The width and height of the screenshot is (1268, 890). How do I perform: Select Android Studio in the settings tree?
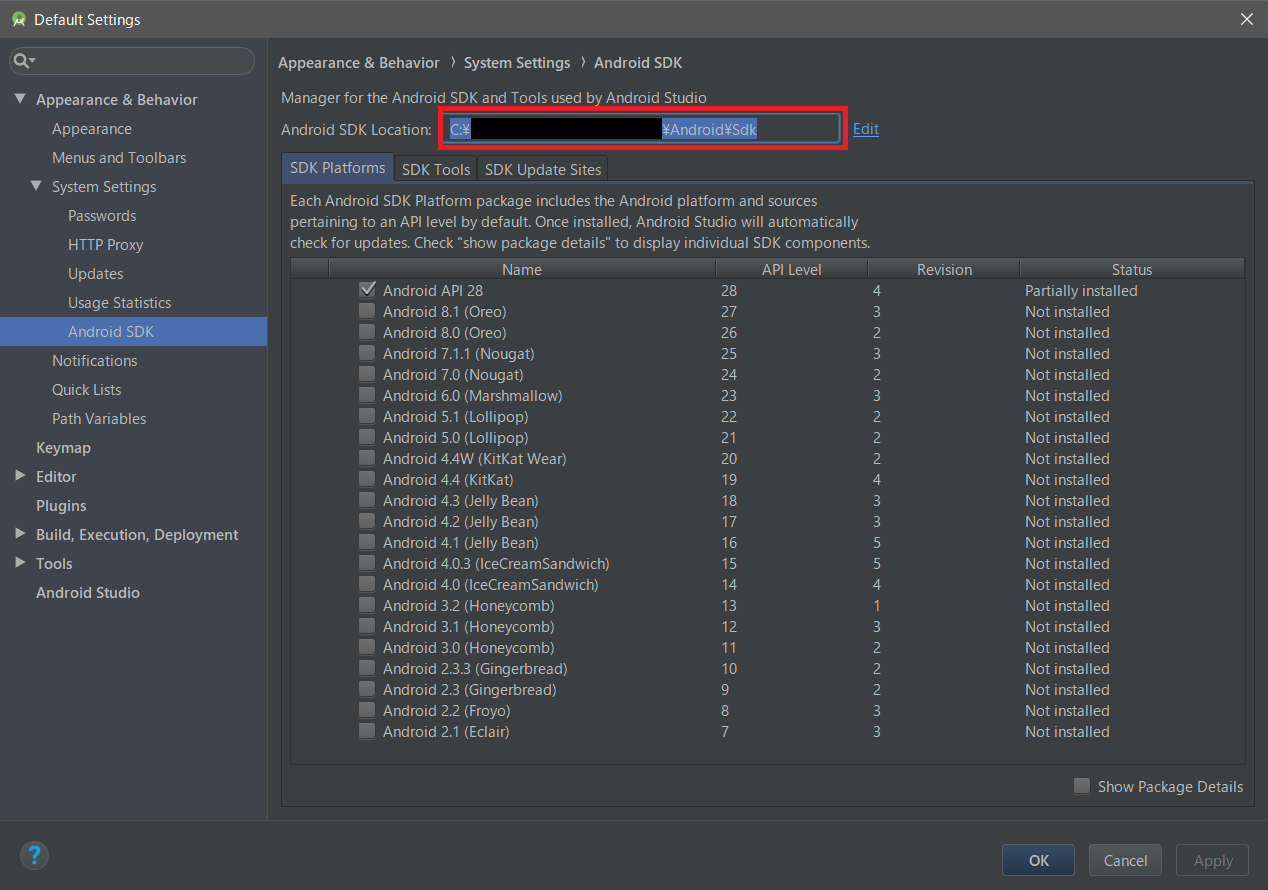tap(88, 592)
